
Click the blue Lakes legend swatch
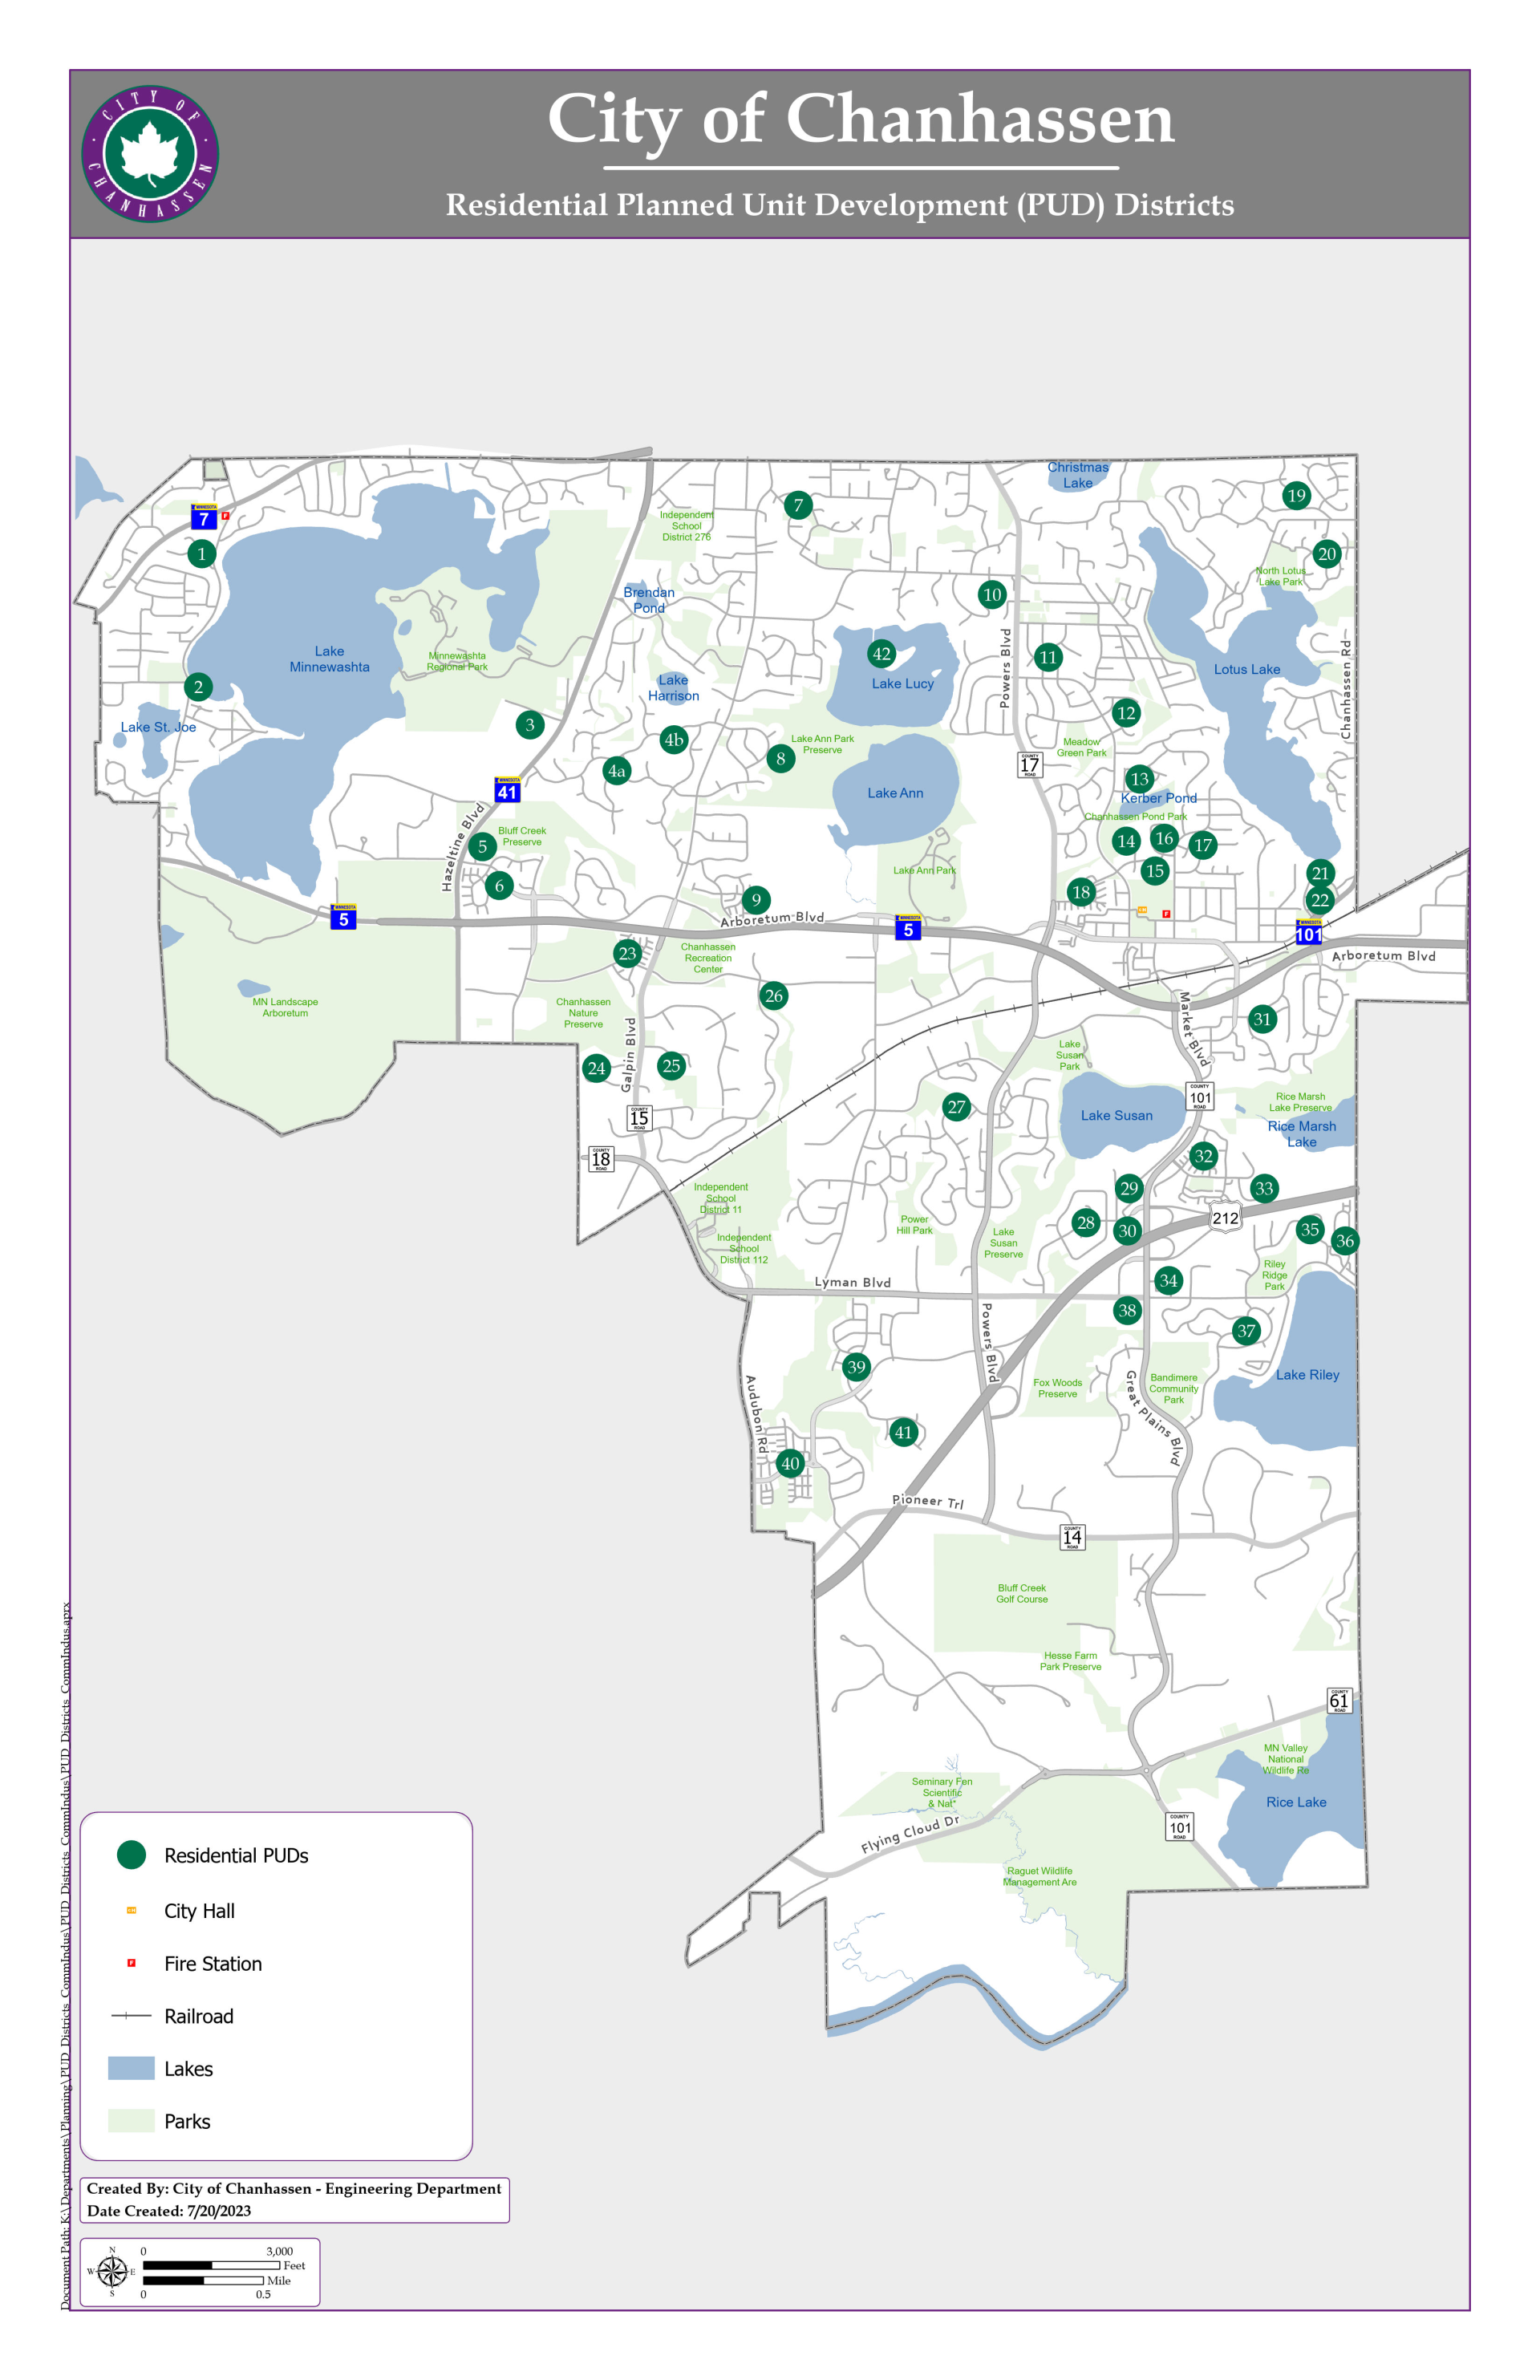pos(131,2068)
